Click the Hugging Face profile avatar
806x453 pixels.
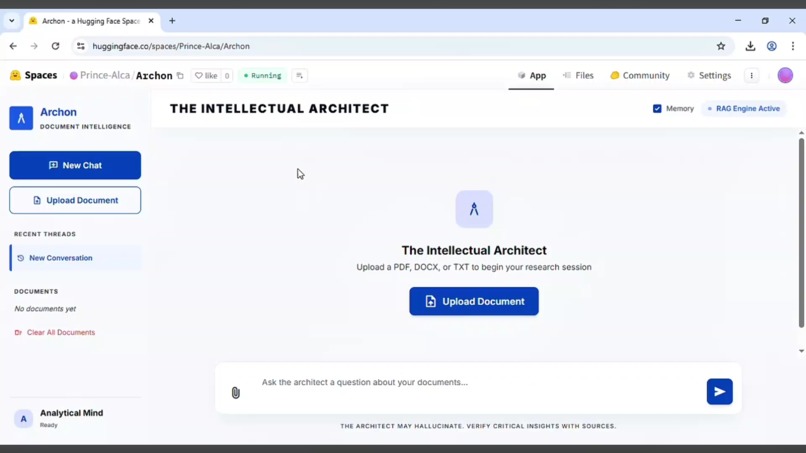(x=785, y=76)
